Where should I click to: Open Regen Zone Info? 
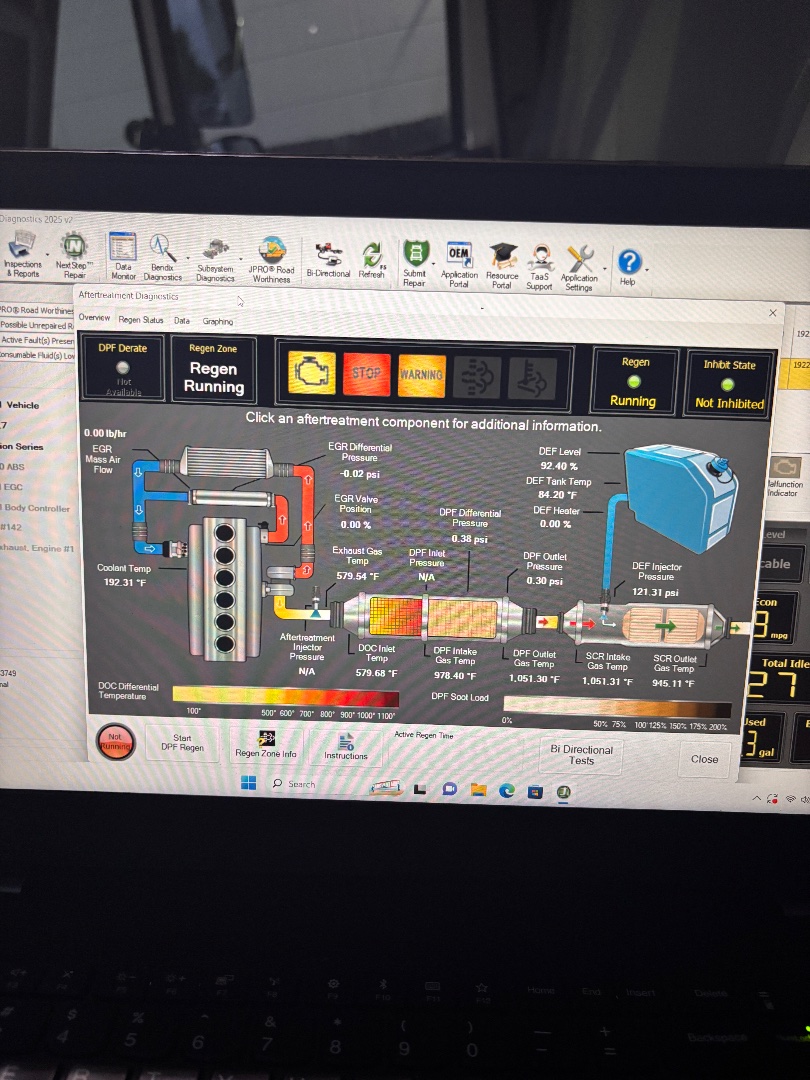tap(266, 743)
